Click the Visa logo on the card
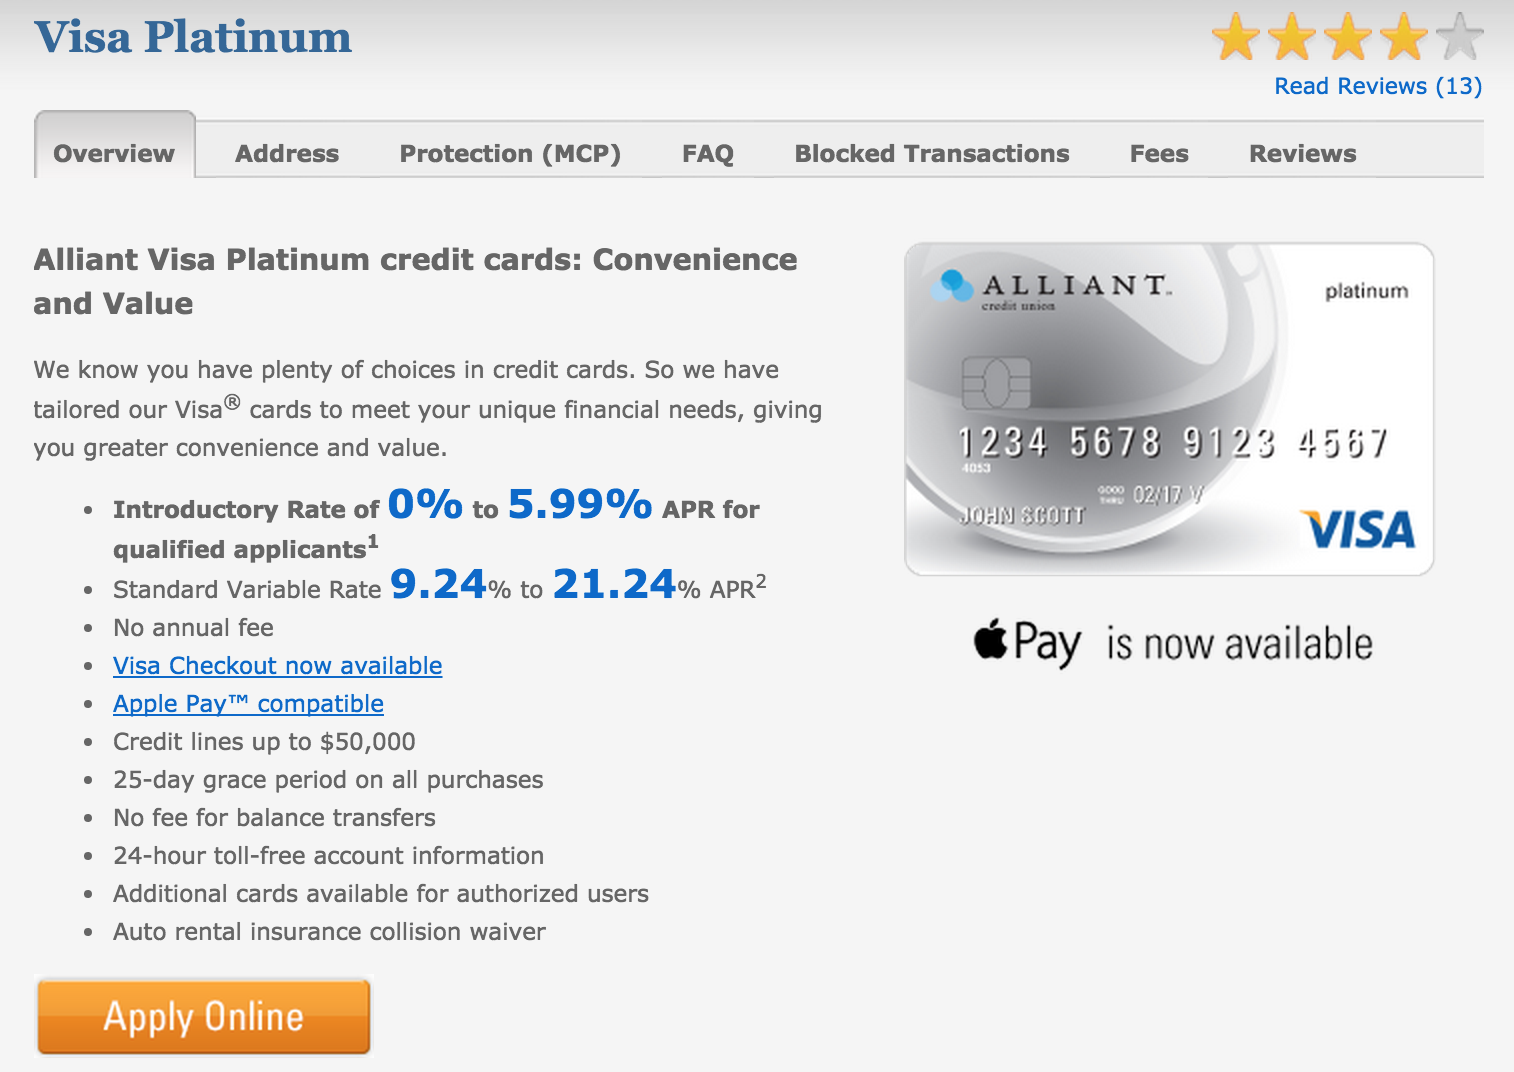The width and height of the screenshot is (1514, 1072). click(x=1358, y=530)
